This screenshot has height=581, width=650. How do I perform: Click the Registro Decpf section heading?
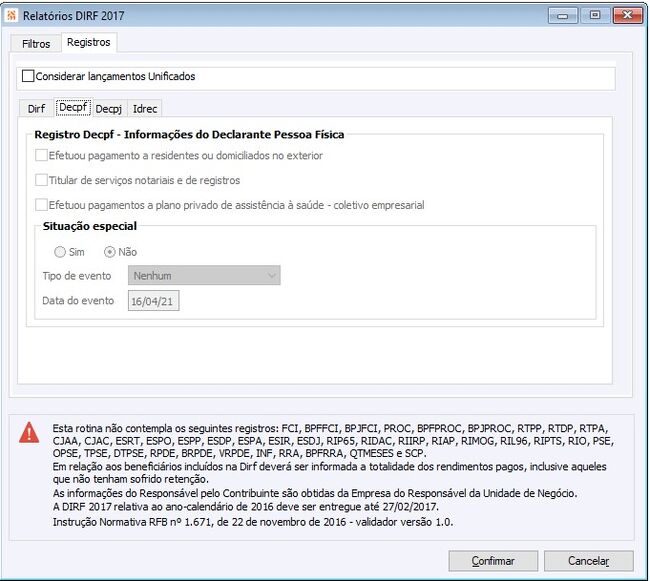(x=189, y=135)
